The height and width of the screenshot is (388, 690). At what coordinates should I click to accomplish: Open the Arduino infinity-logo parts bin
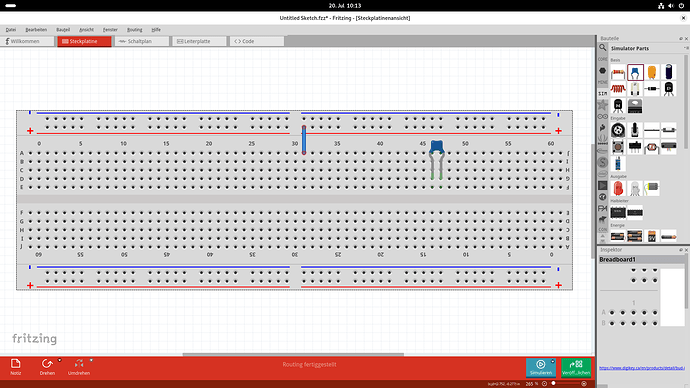602,117
